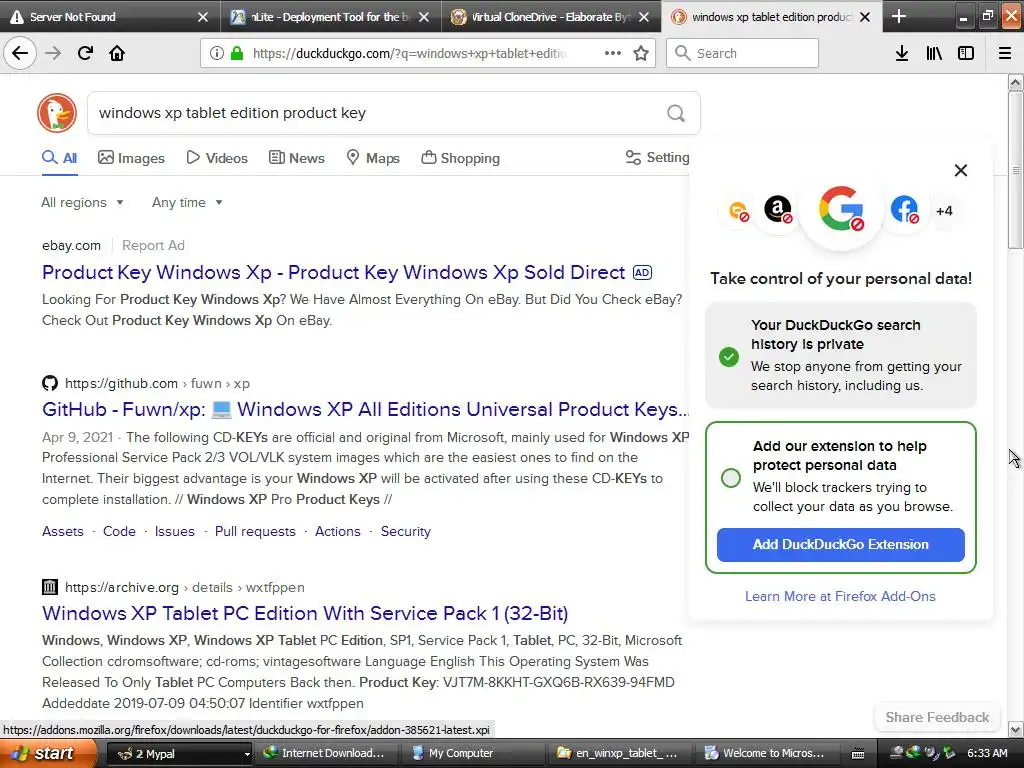Select the All results tab
This screenshot has width=1024, height=768.
[59, 158]
